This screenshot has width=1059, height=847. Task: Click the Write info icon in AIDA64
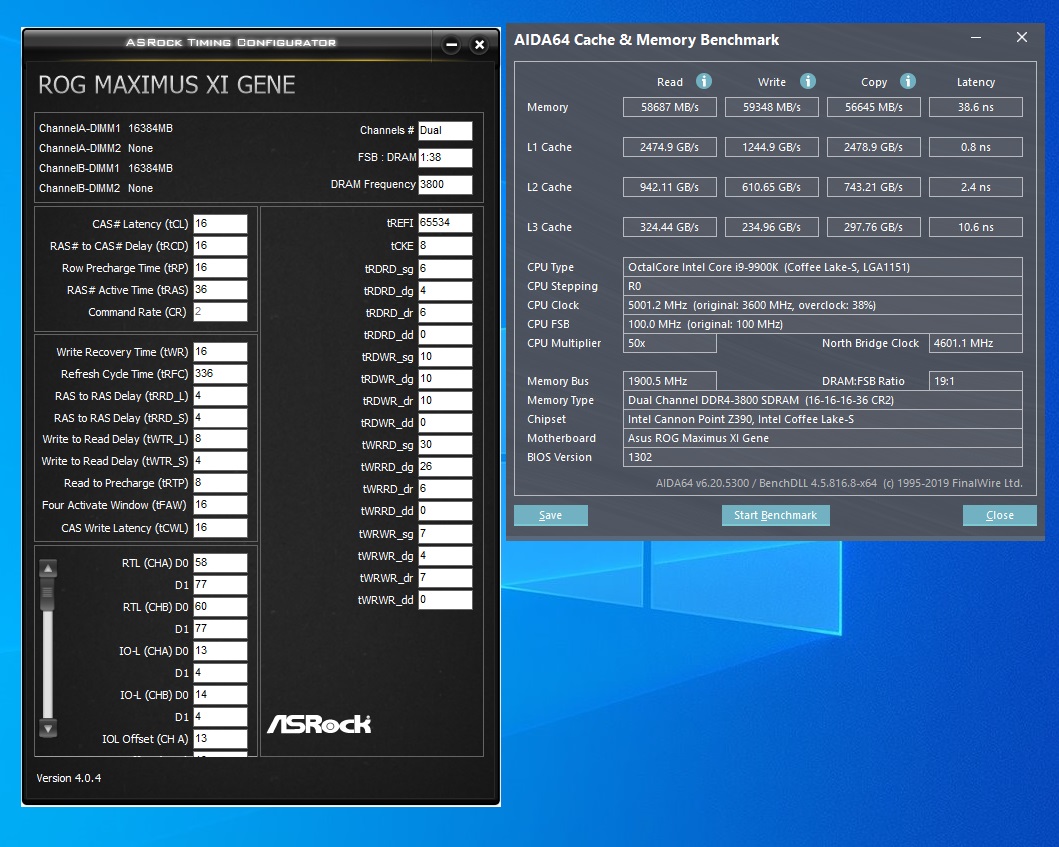[x=808, y=81]
